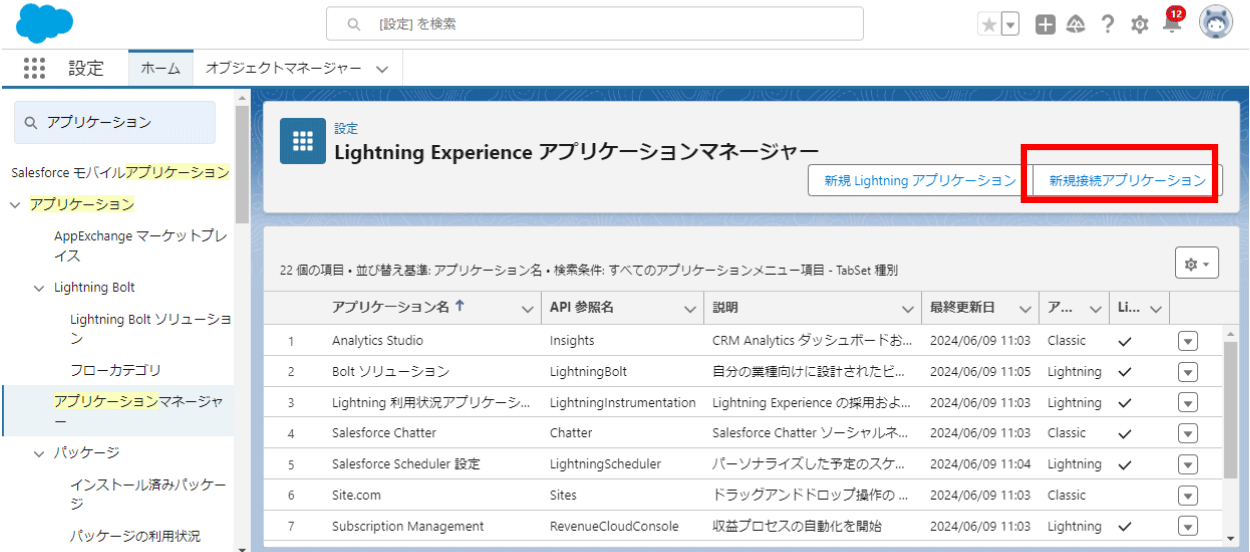Expand the パッケージ tree section
Screen dimensions: 1250x552
[39, 453]
